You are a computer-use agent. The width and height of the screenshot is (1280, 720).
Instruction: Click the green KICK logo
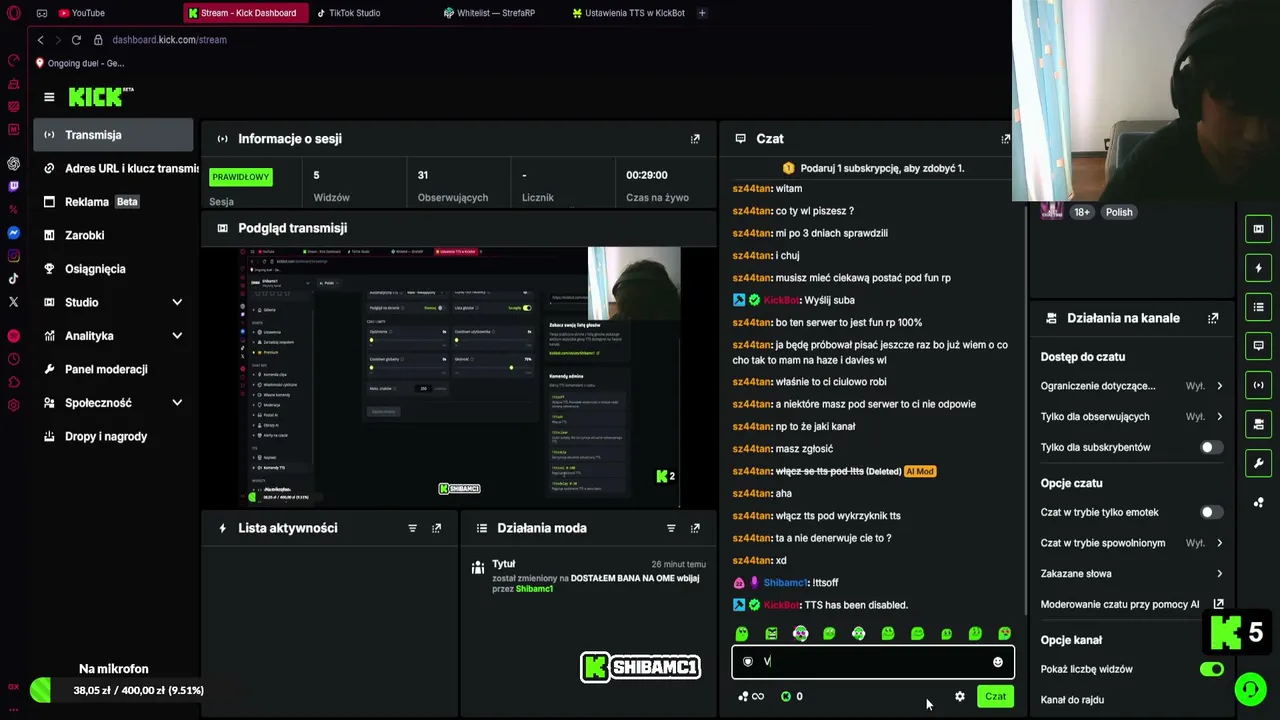(101, 97)
